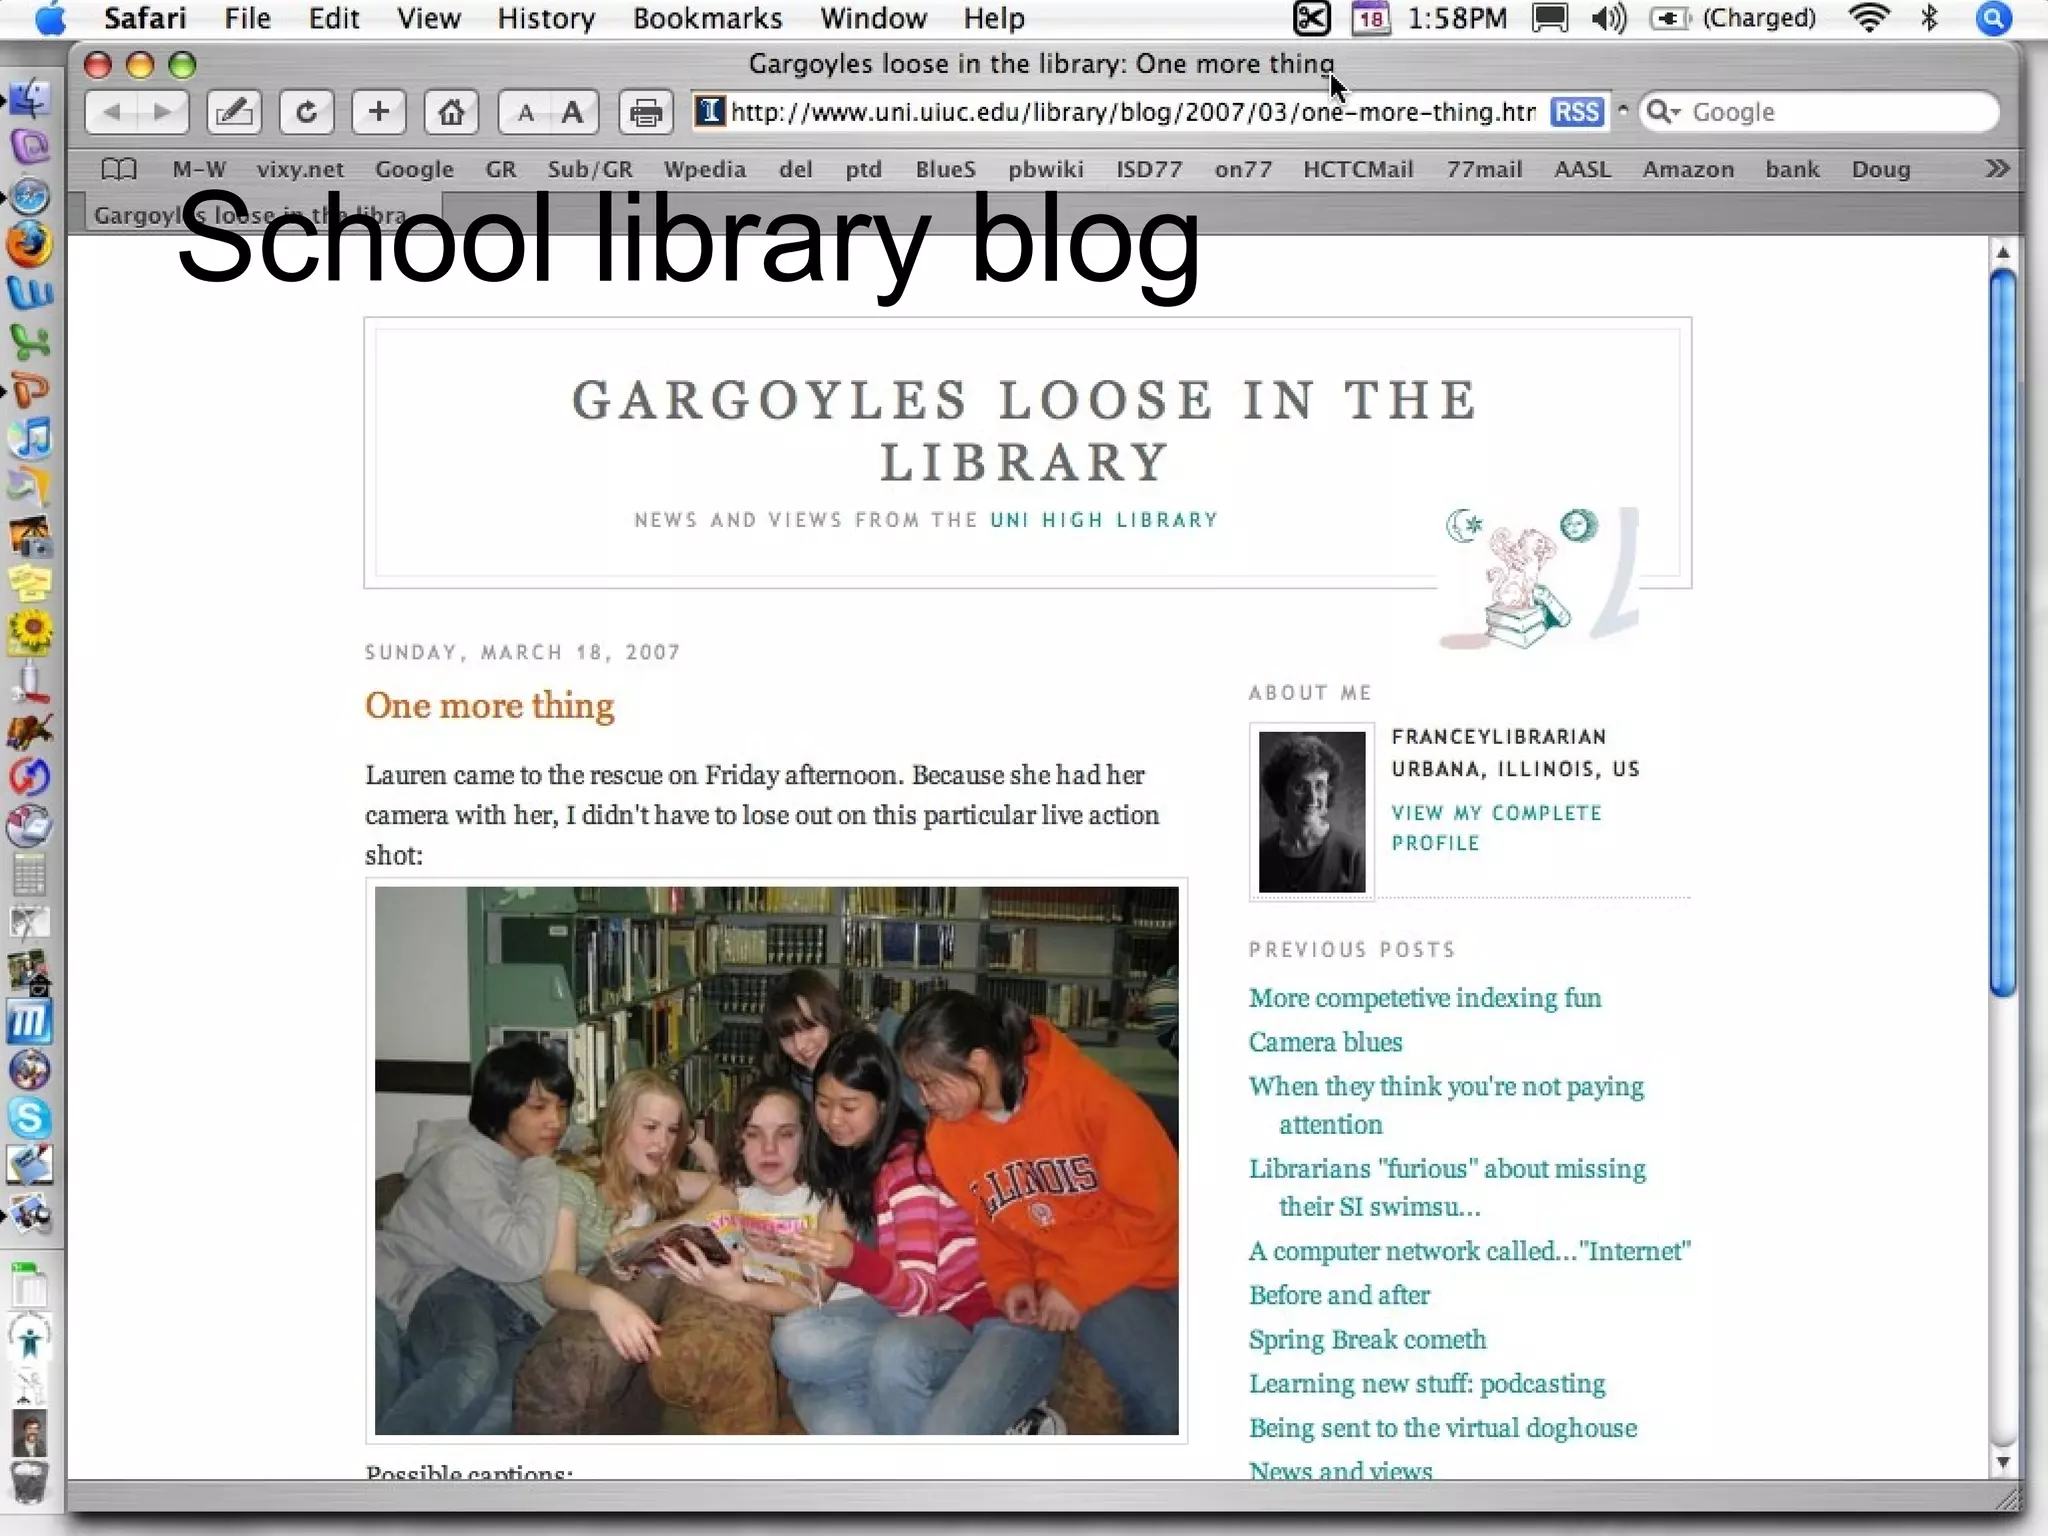Click the scrollbar down arrow
The image size is (2048, 1536).
tap(2002, 1462)
